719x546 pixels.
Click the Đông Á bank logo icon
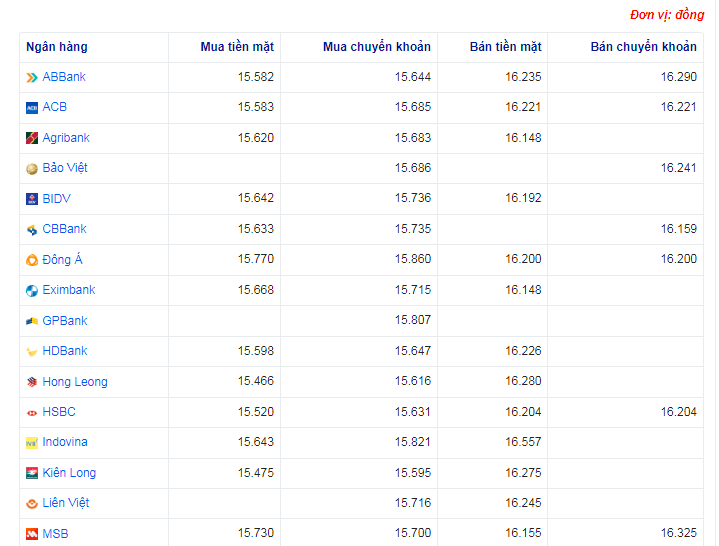pos(32,260)
